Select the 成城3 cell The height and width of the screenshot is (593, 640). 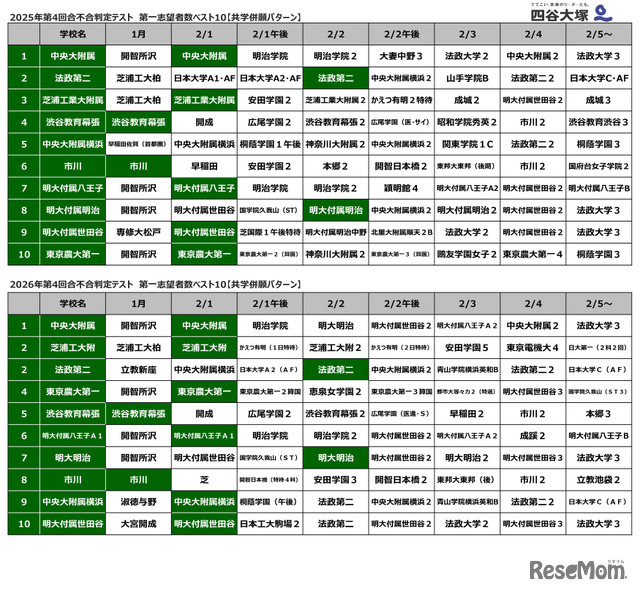(599, 100)
